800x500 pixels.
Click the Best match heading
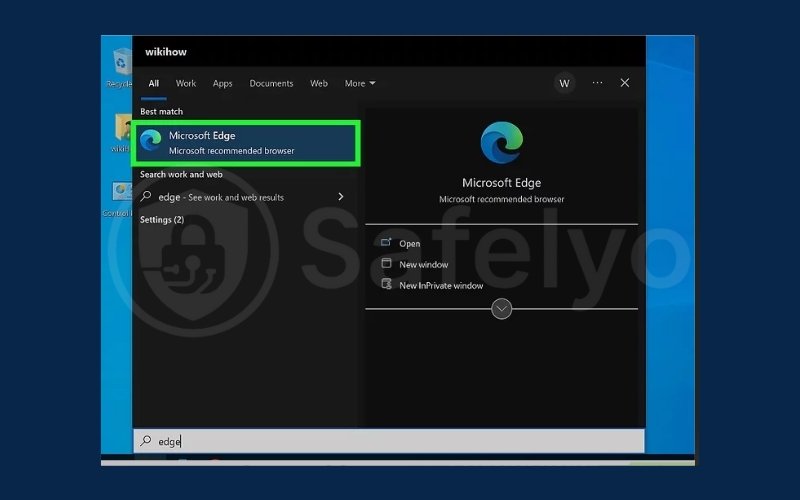coord(161,111)
